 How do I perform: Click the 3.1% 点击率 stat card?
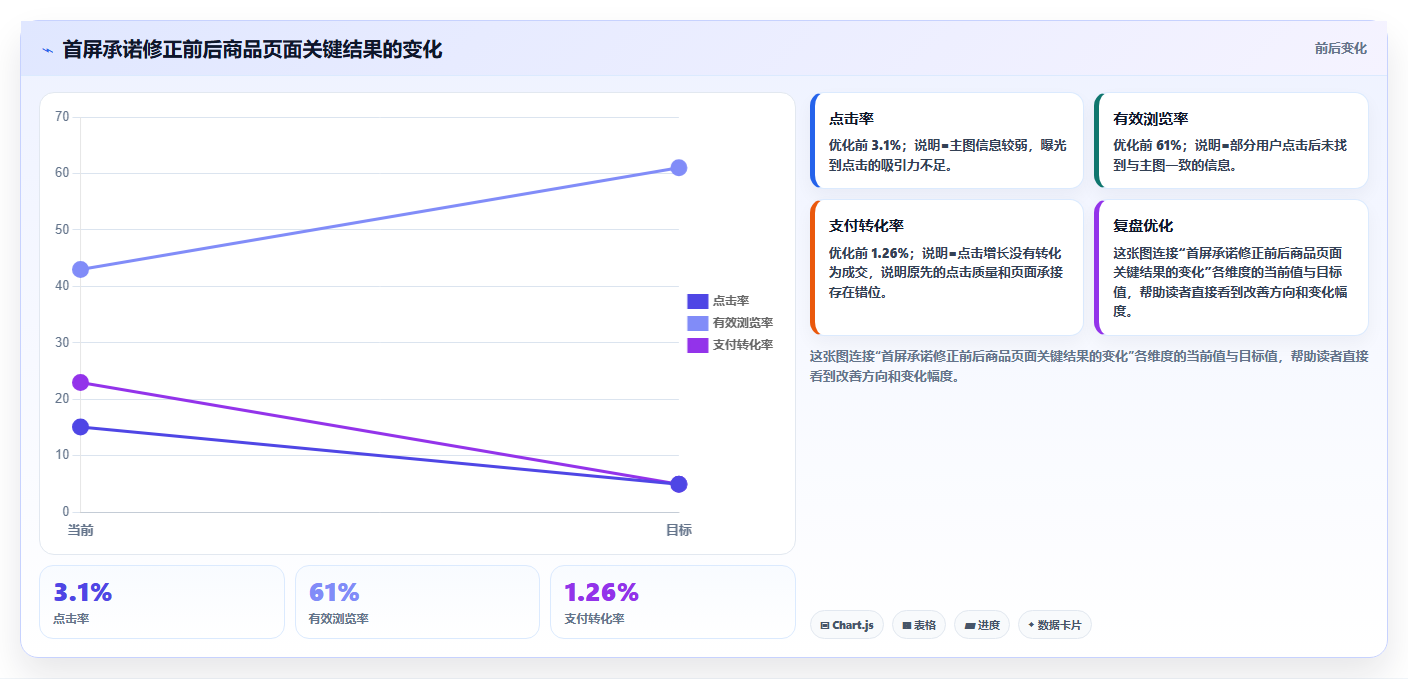(162, 602)
